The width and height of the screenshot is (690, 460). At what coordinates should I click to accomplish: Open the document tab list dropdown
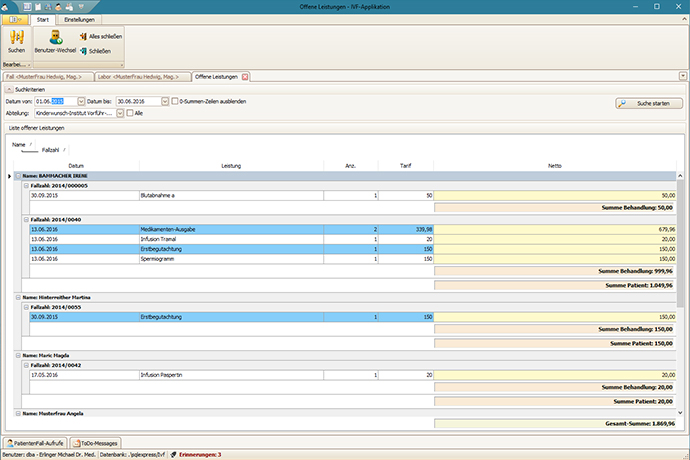pos(683,76)
